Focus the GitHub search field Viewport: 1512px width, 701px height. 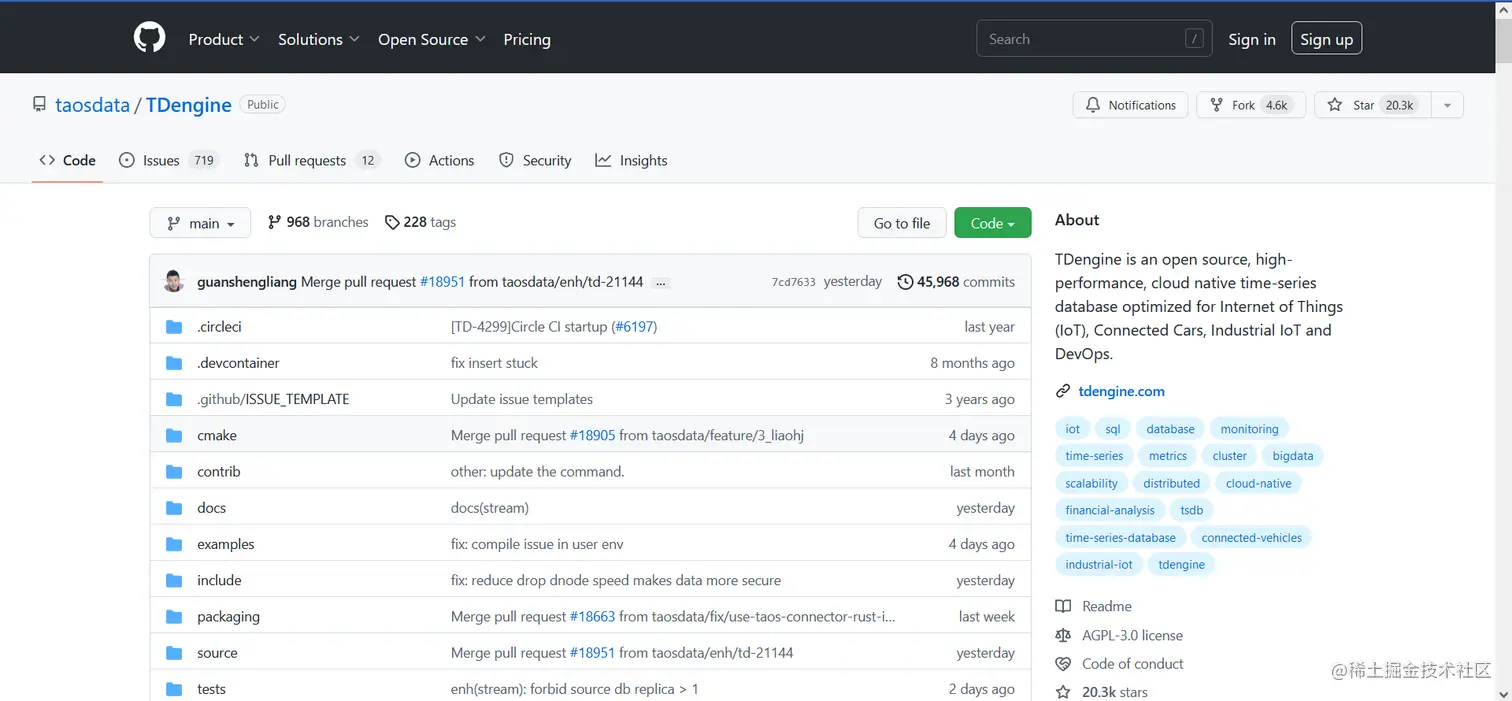click(x=1094, y=39)
